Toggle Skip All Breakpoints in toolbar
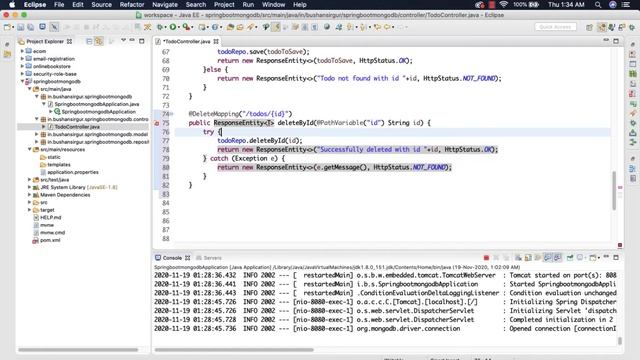The width and height of the screenshot is (640, 360). tap(54, 27)
